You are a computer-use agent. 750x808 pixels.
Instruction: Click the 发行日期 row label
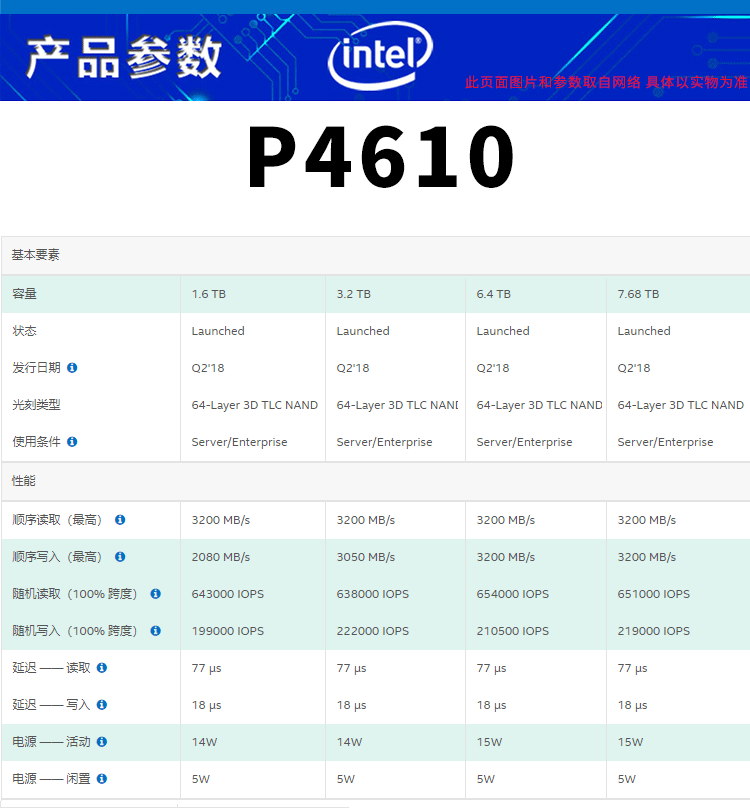tap(36, 368)
